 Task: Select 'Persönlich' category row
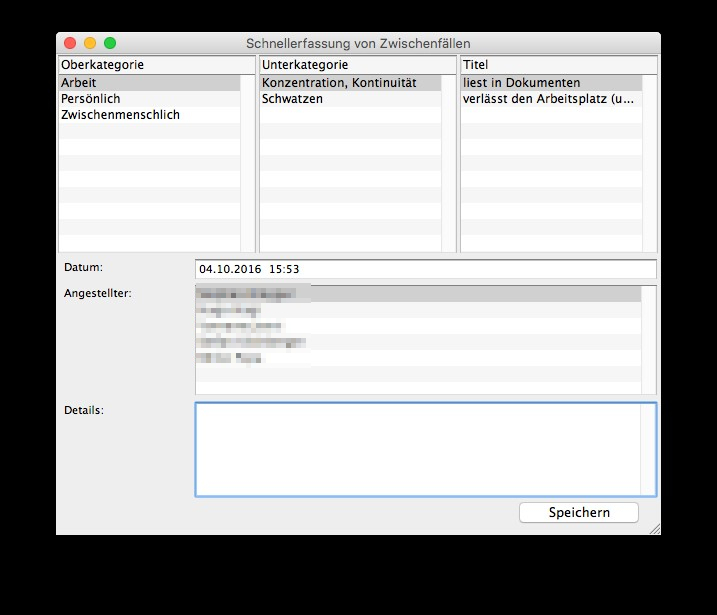pos(148,99)
